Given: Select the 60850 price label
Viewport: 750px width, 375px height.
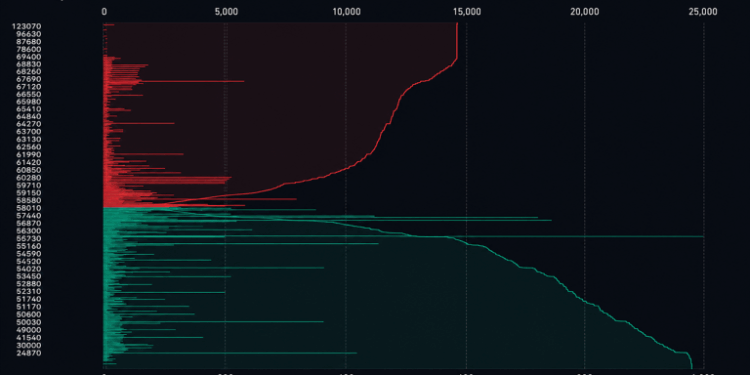Looking at the screenshot, I should (28, 170).
